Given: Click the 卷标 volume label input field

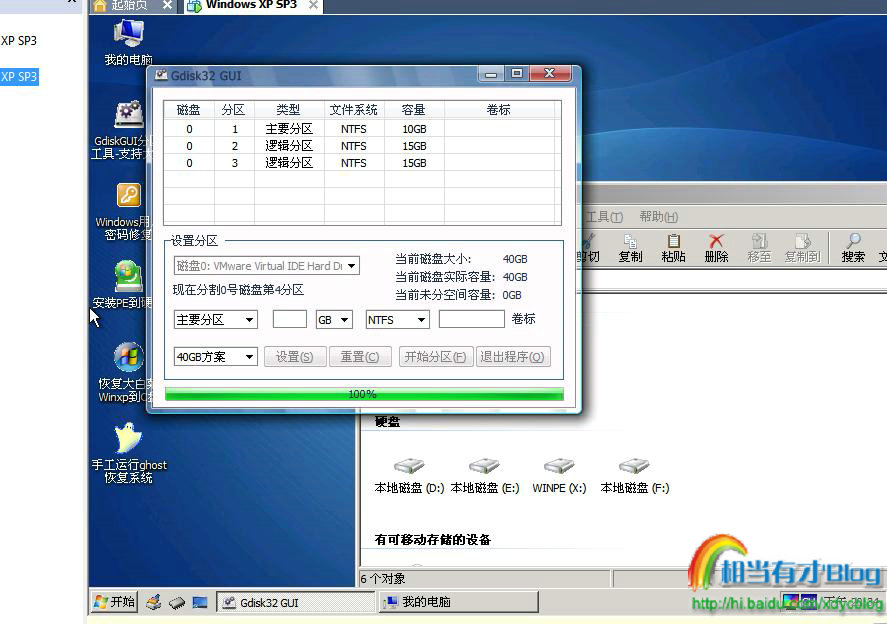Looking at the screenshot, I should coord(471,319).
